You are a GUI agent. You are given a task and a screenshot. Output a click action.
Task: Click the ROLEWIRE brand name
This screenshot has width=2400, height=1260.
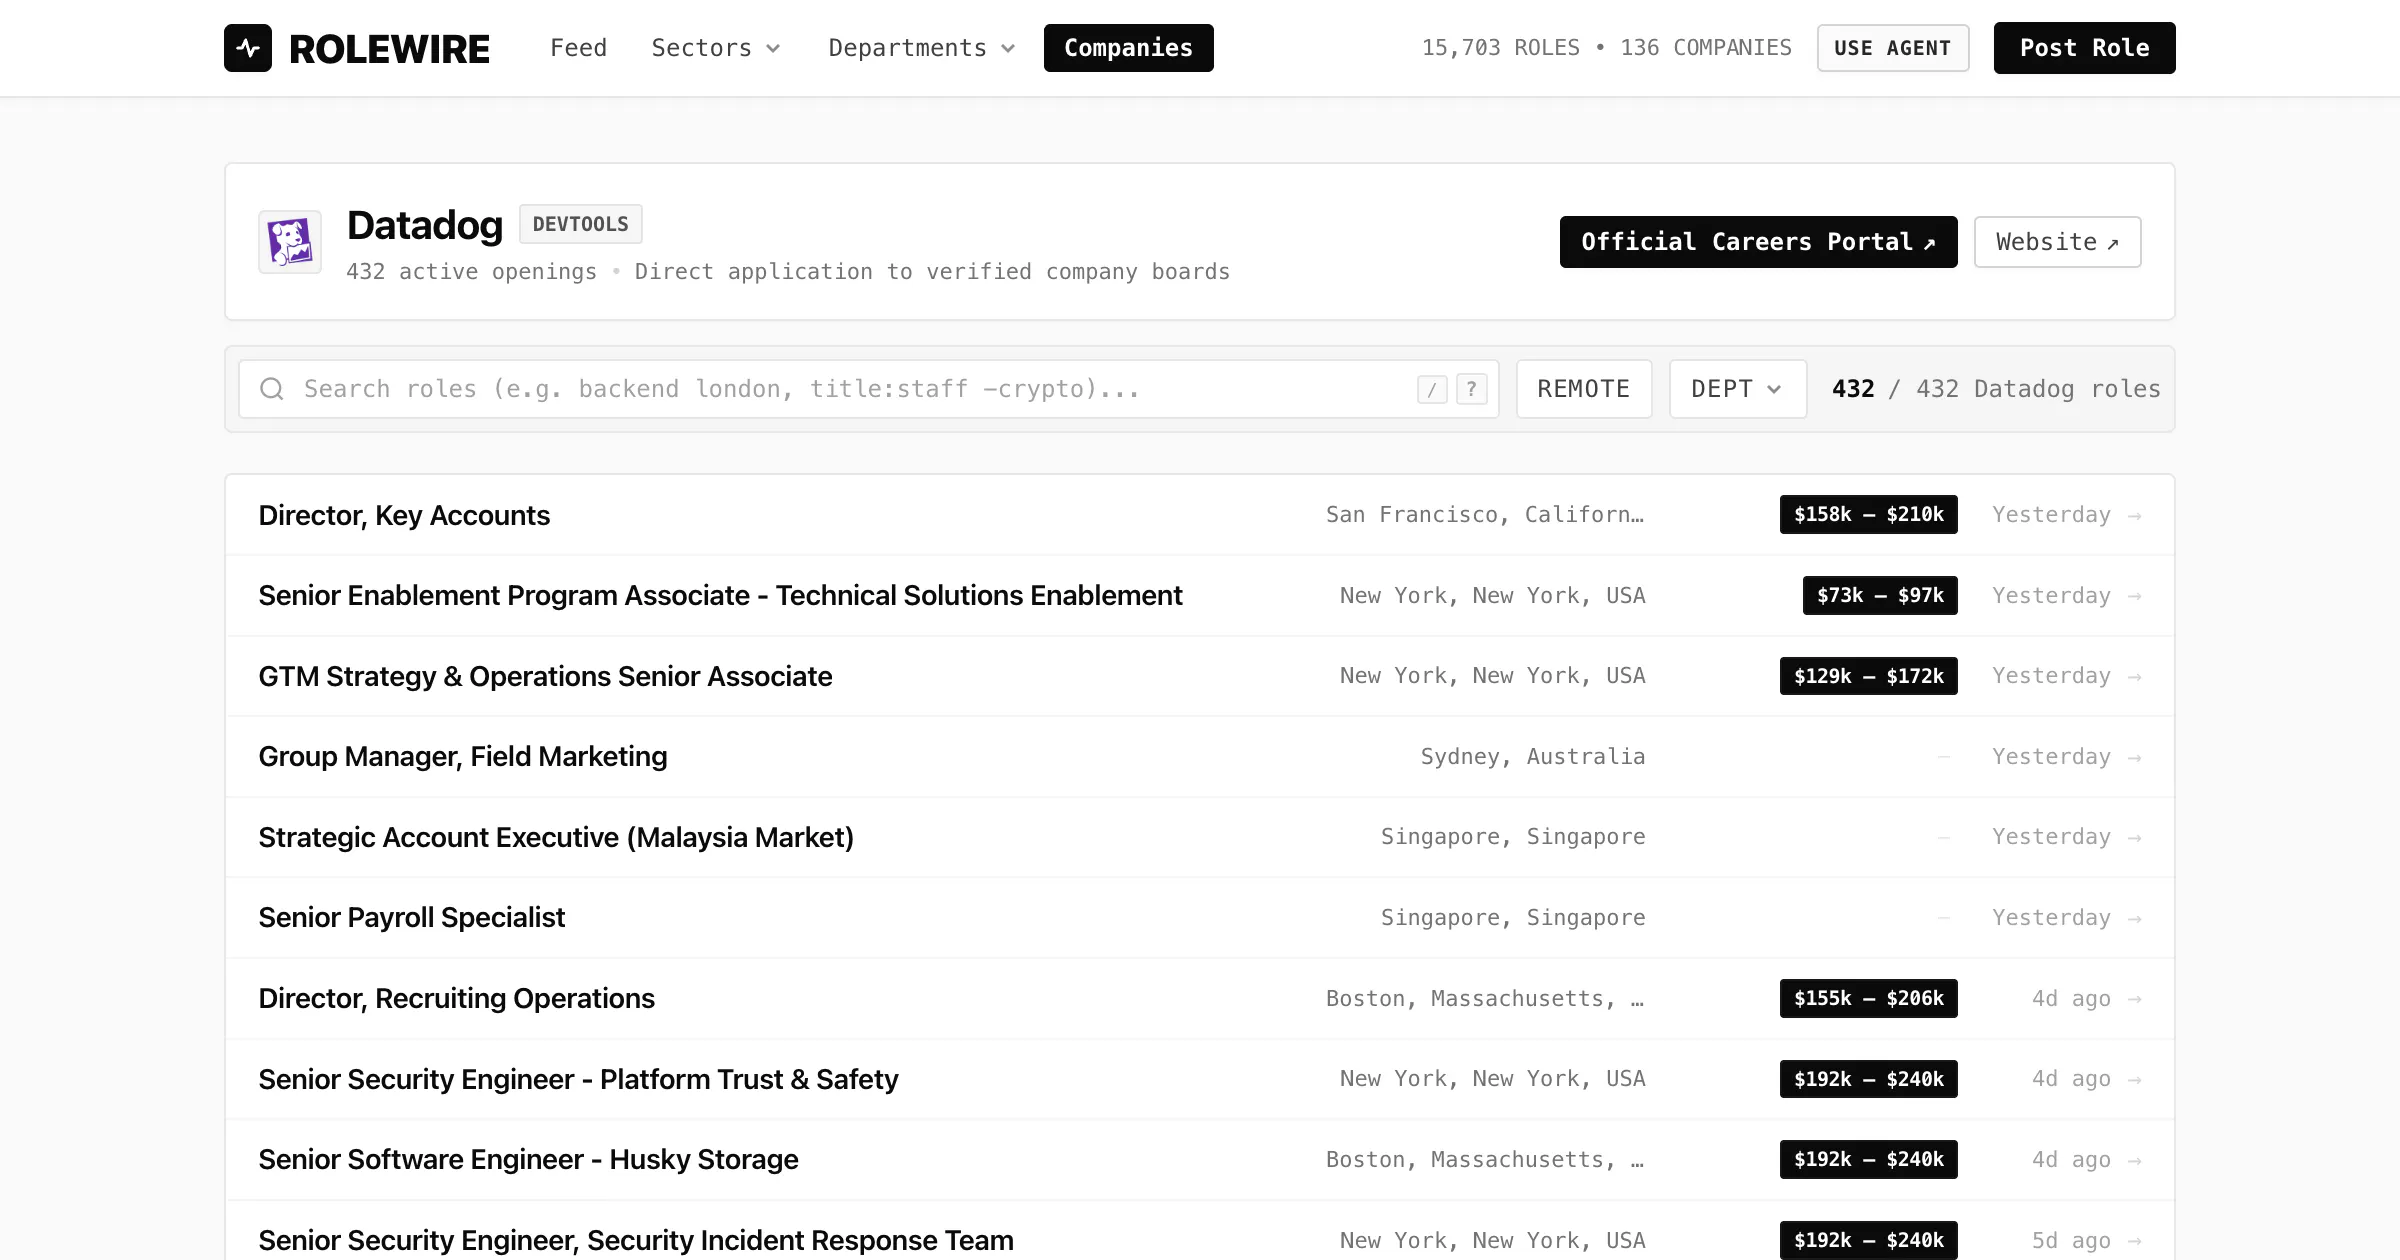click(x=390, y=49)
